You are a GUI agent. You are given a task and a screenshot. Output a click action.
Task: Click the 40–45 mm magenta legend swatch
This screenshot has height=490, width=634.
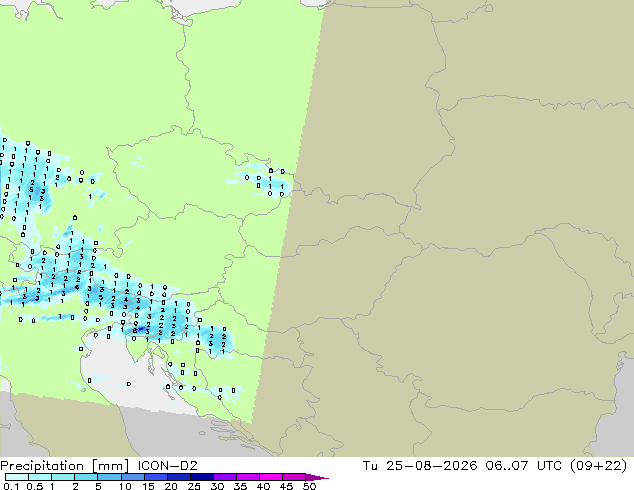pos(271,477)
